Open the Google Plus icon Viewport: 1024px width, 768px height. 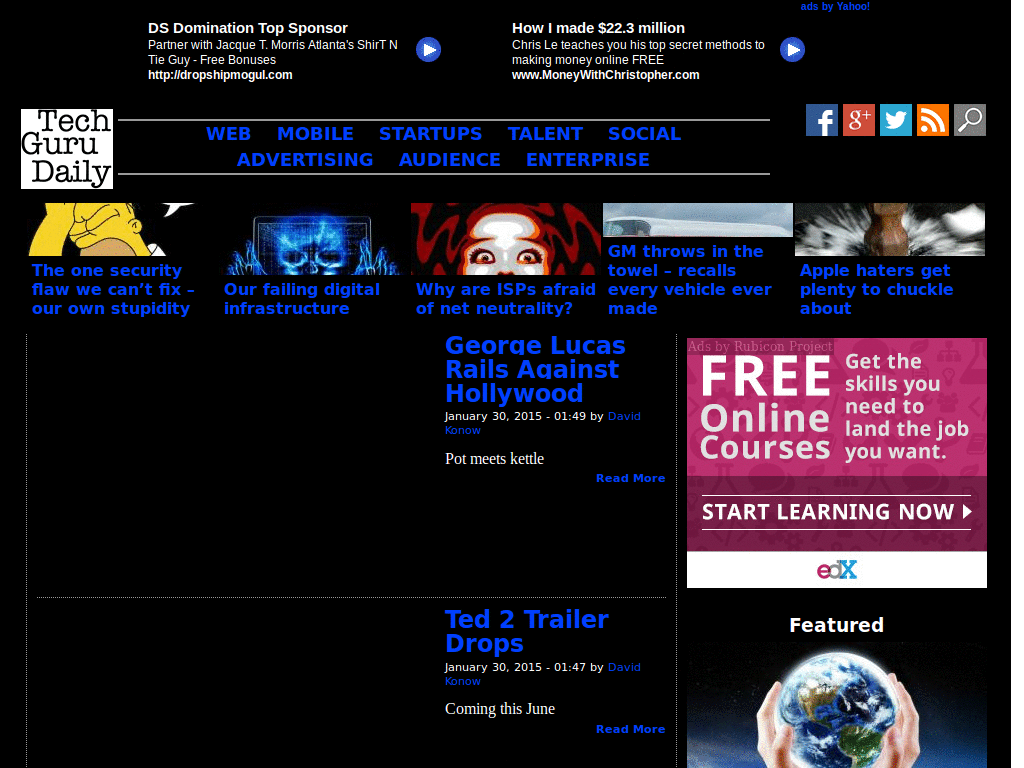859,120
